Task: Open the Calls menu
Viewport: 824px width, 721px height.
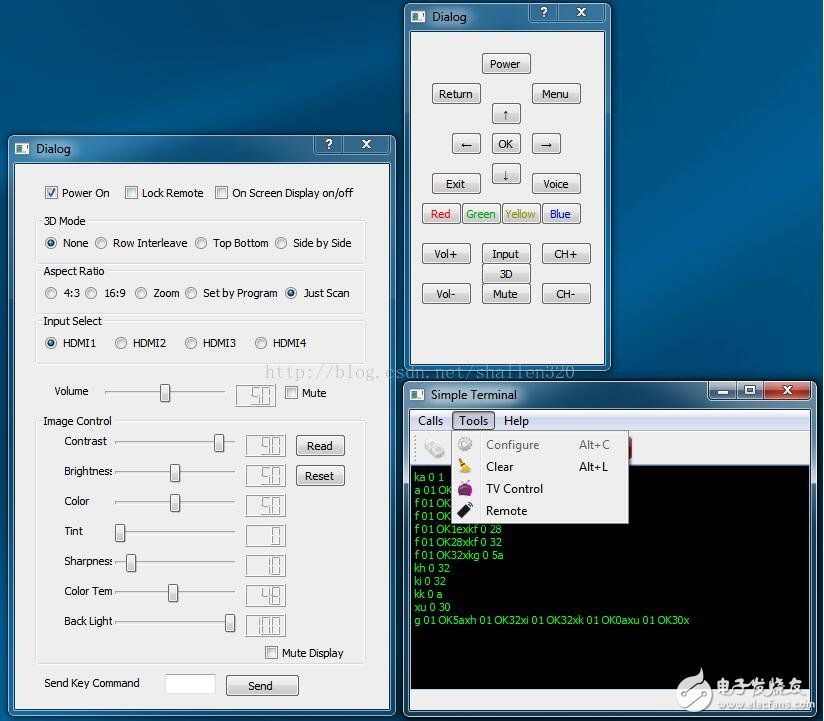Action: (x=430, y=421)
